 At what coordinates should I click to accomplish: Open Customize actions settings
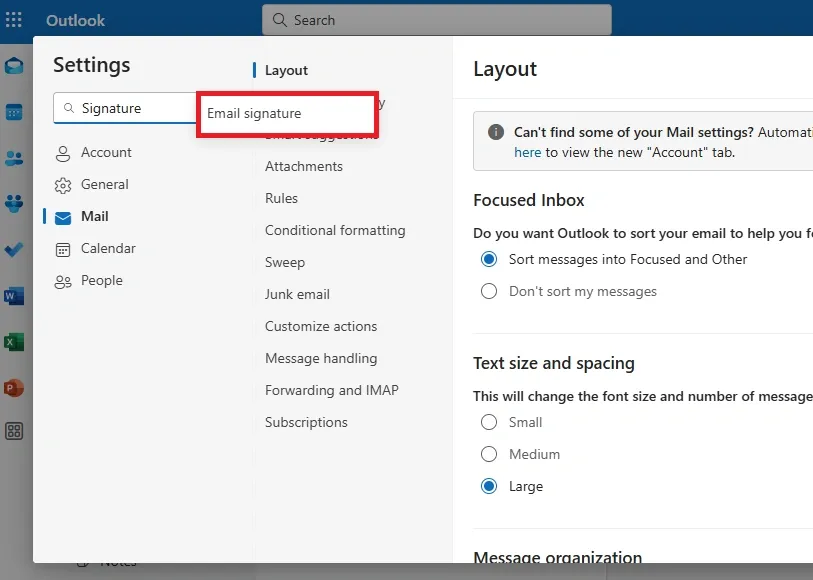321,327
